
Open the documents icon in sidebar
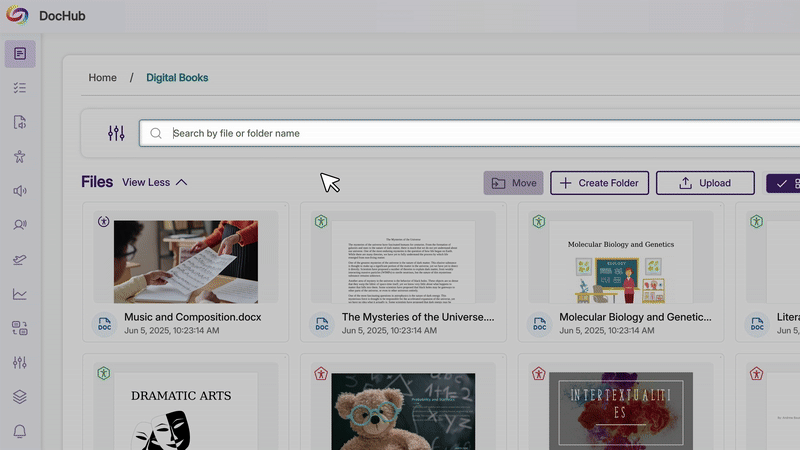[20, 53]
